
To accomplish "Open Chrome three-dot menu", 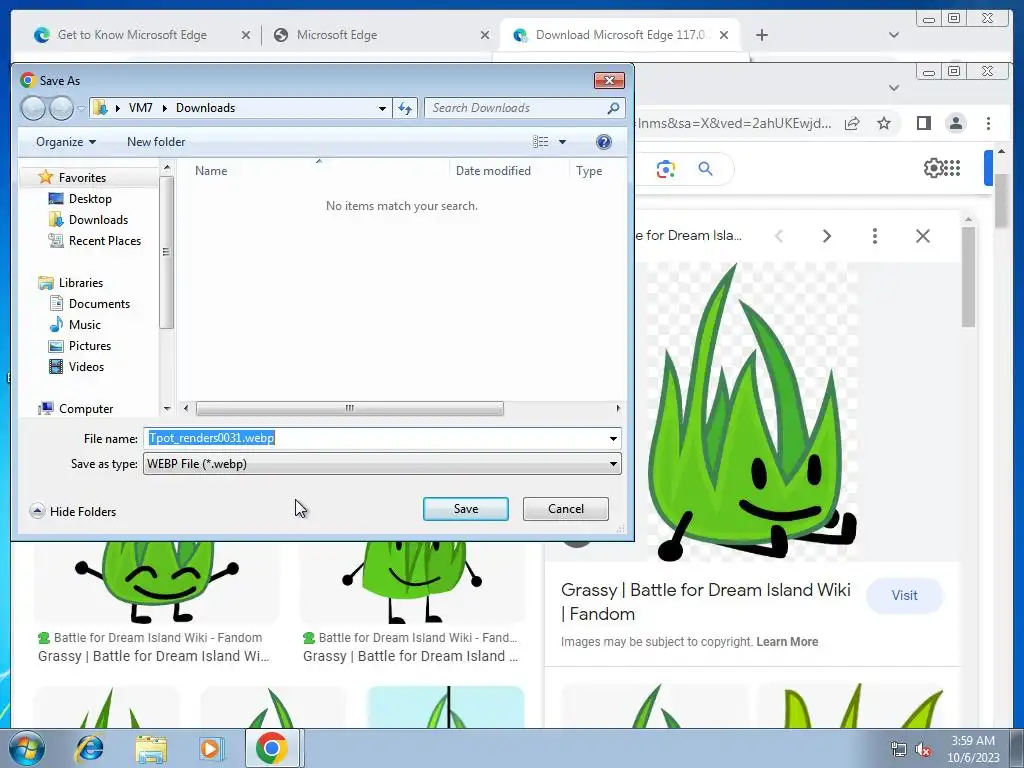I will pos(988,123).
